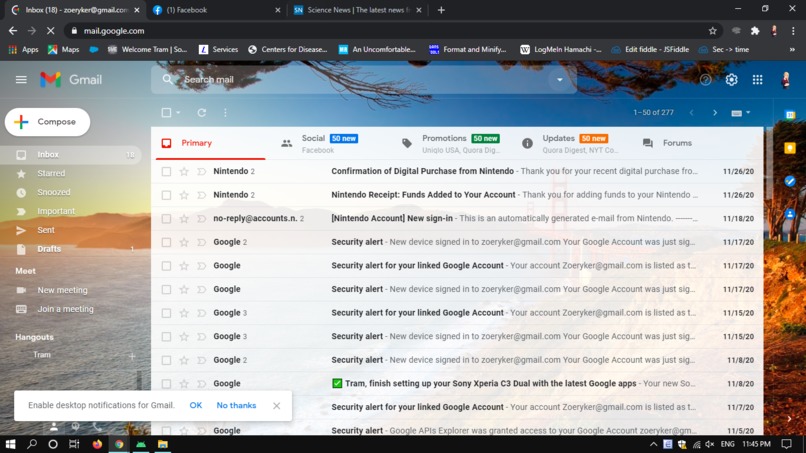
Task: Refresh the inbox with the refresh icon
Action: click(x=202, y=113)
